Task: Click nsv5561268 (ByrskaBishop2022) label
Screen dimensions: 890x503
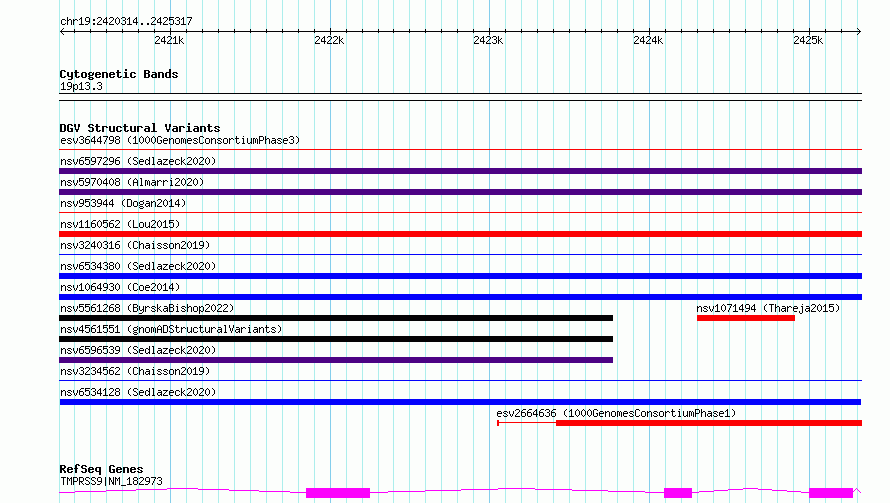Action: [147, 308]
